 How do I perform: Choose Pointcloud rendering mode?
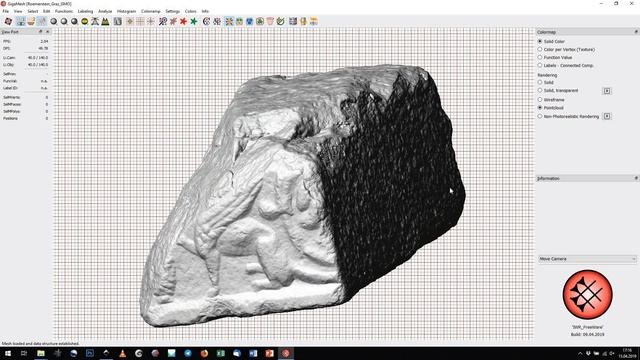point(550,108)
